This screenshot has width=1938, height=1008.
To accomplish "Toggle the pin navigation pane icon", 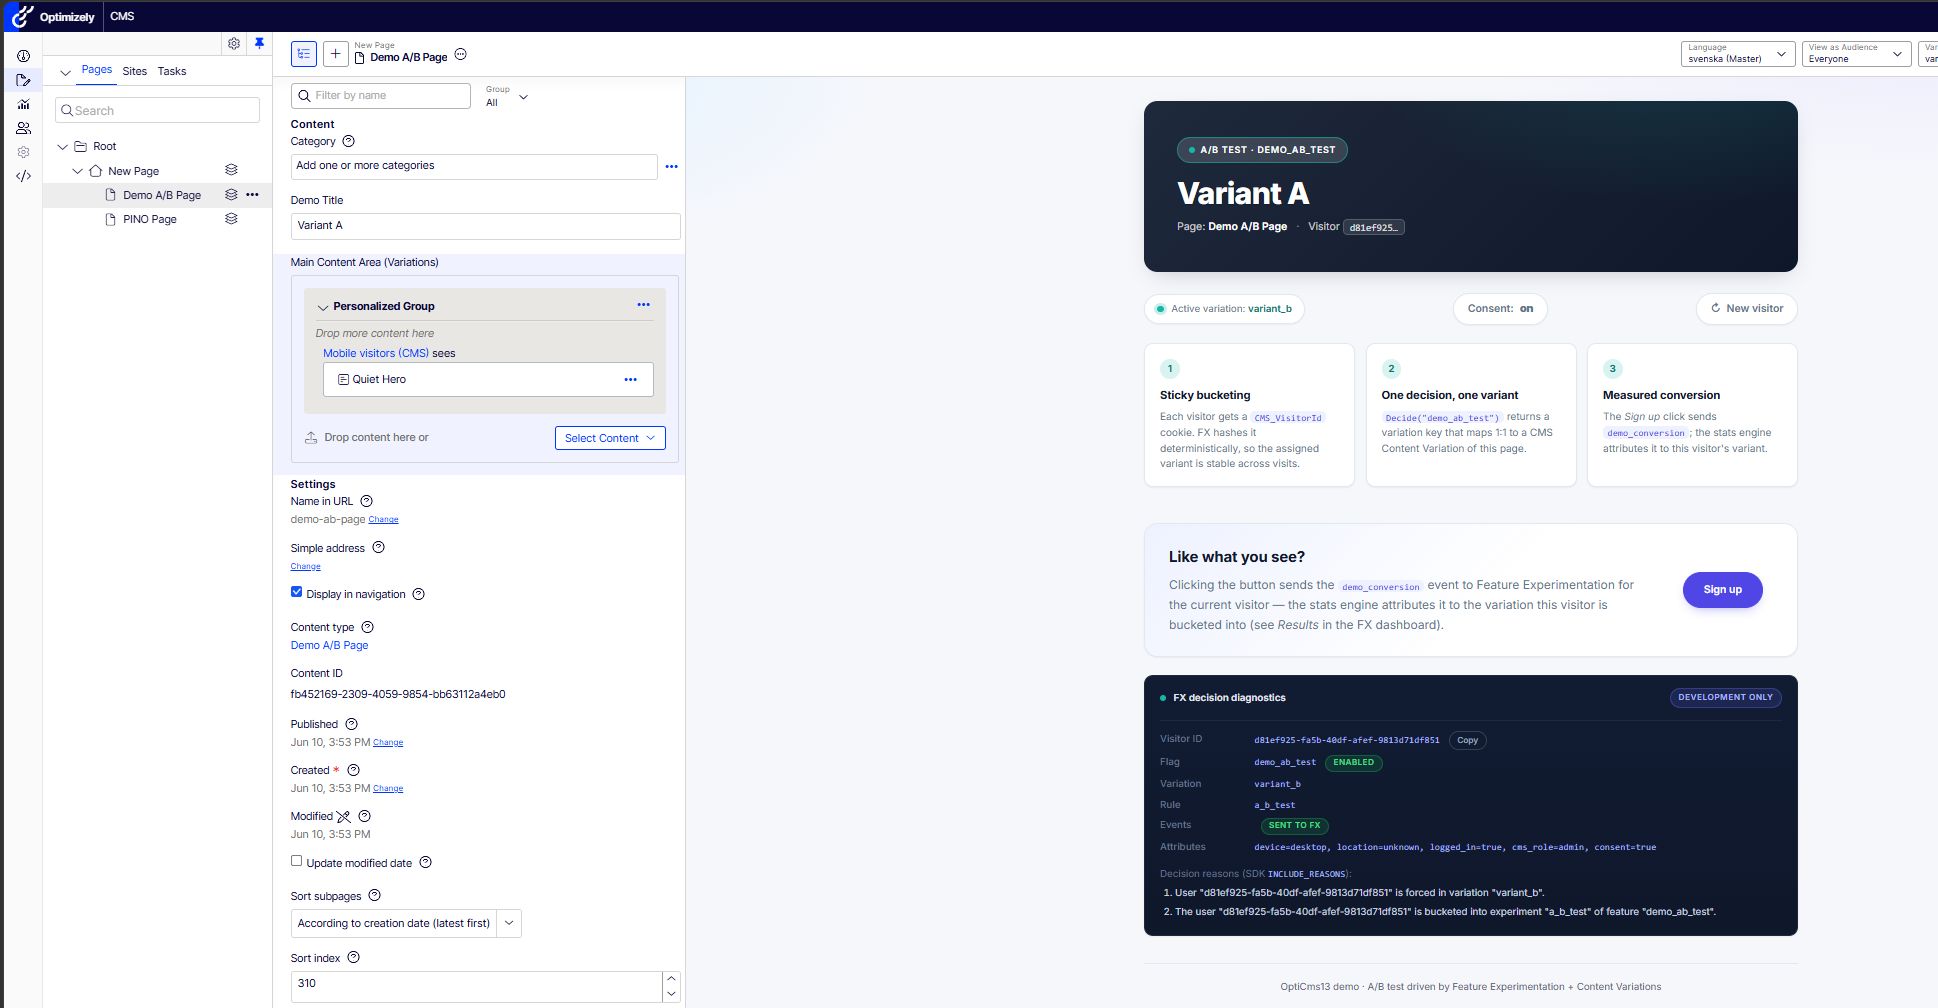I will pos(259,44).
